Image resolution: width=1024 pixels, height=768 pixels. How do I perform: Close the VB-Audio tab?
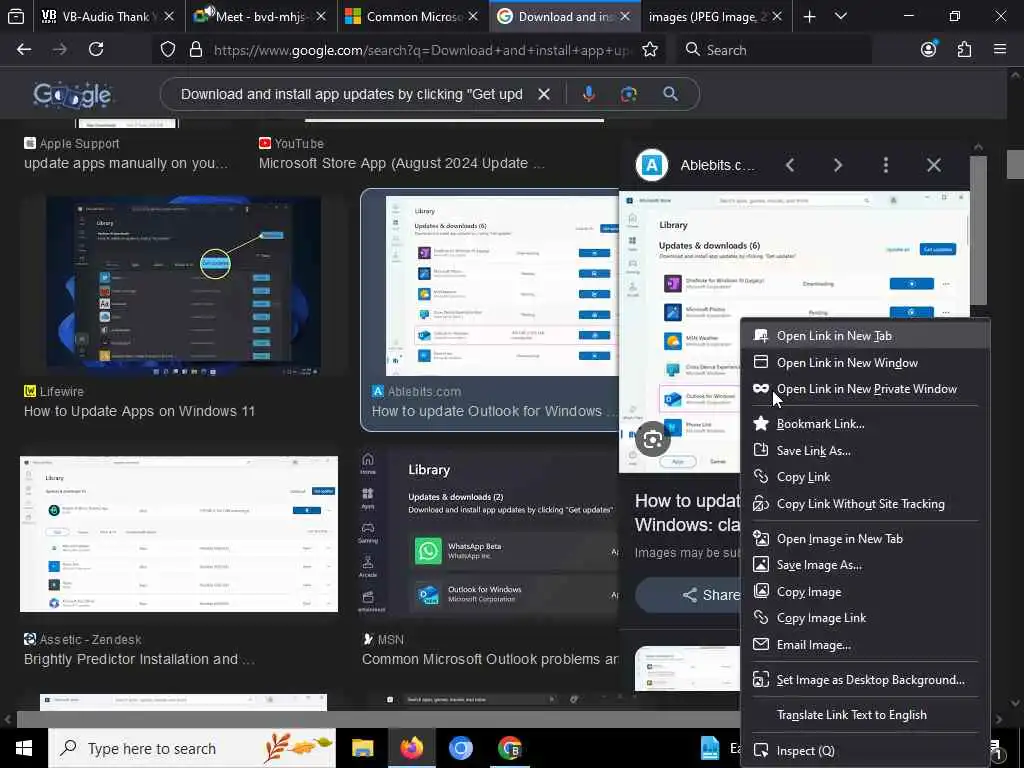[168, 17]
